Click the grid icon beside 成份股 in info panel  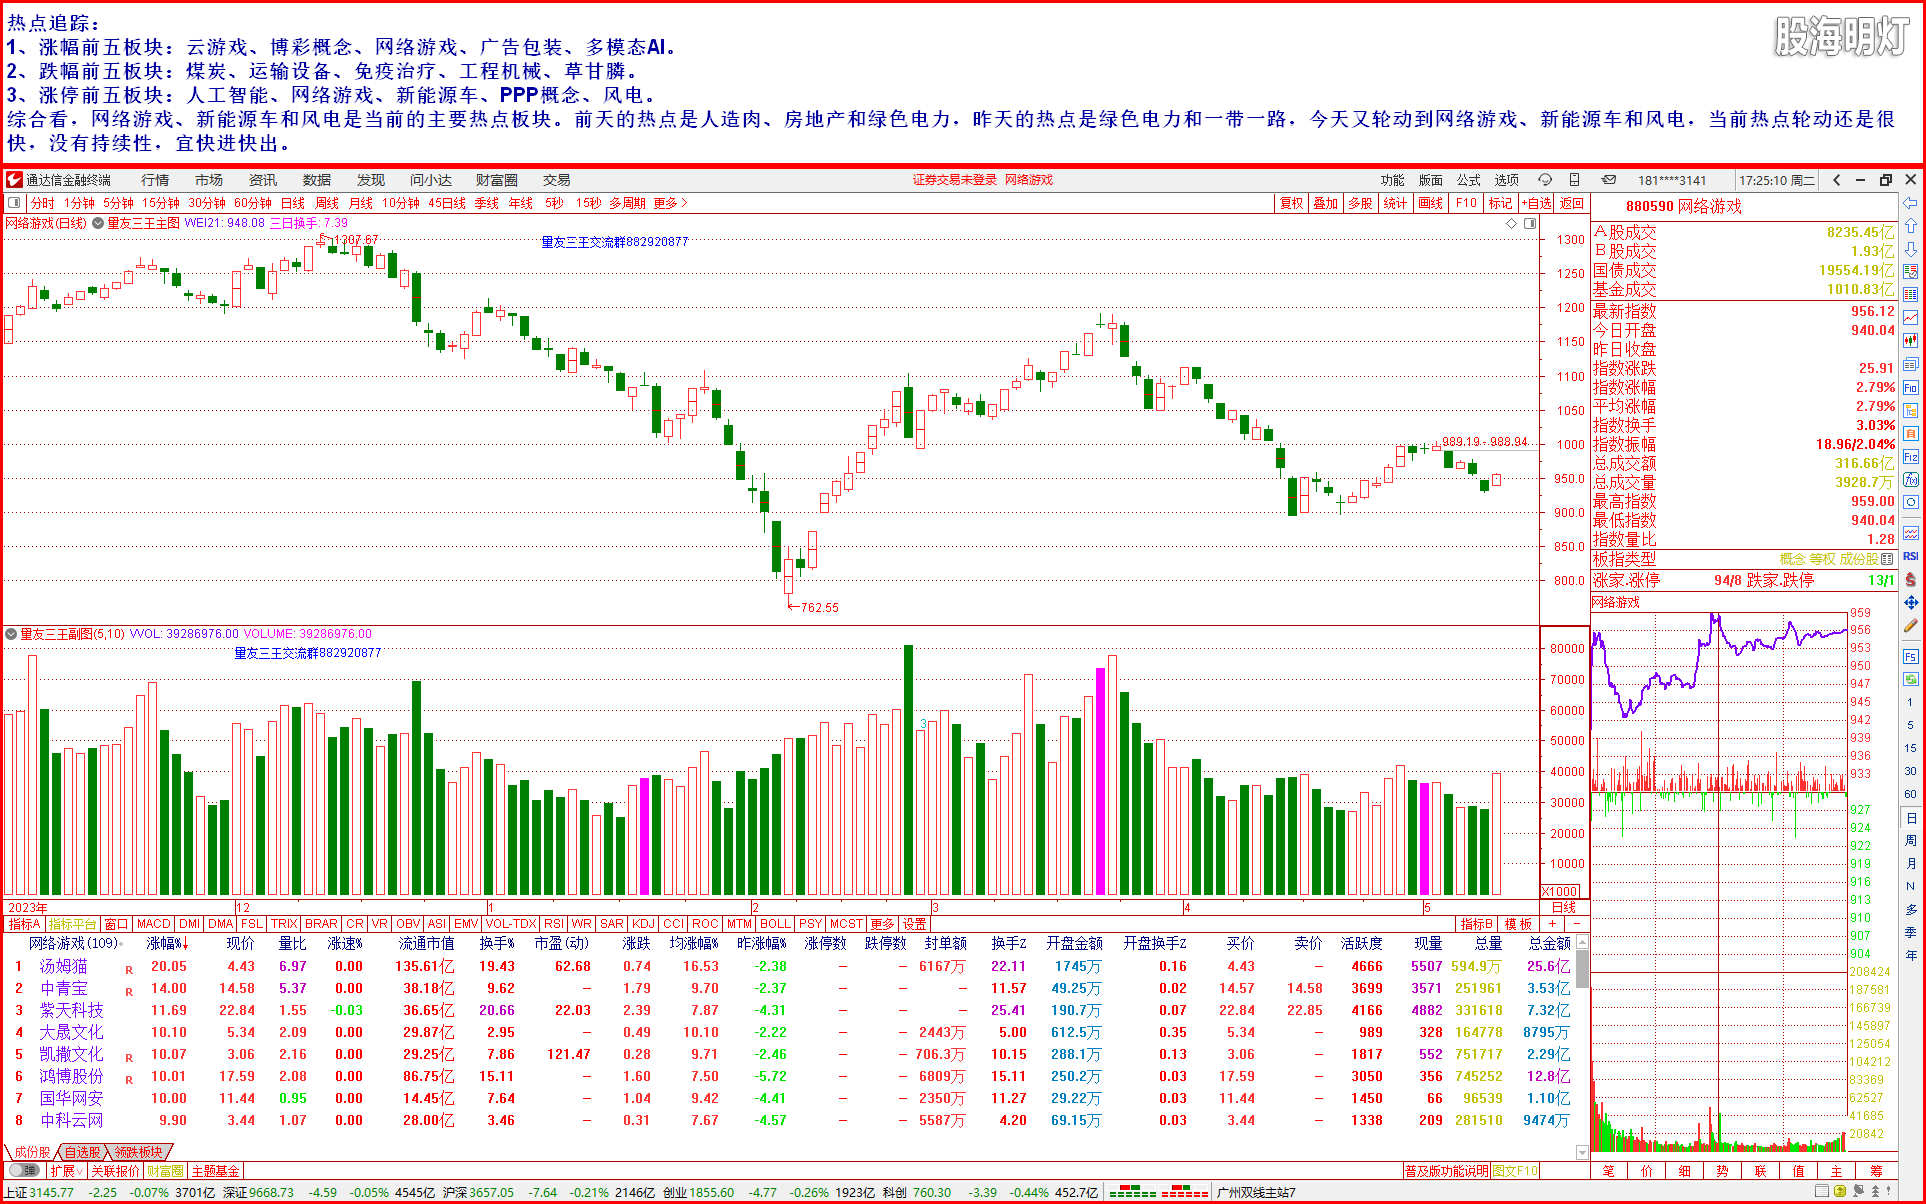[x=1887, y=559]
